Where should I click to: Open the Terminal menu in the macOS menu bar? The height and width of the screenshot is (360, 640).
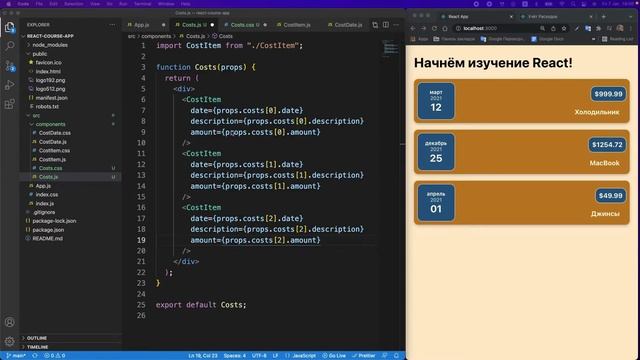[142, 4]
